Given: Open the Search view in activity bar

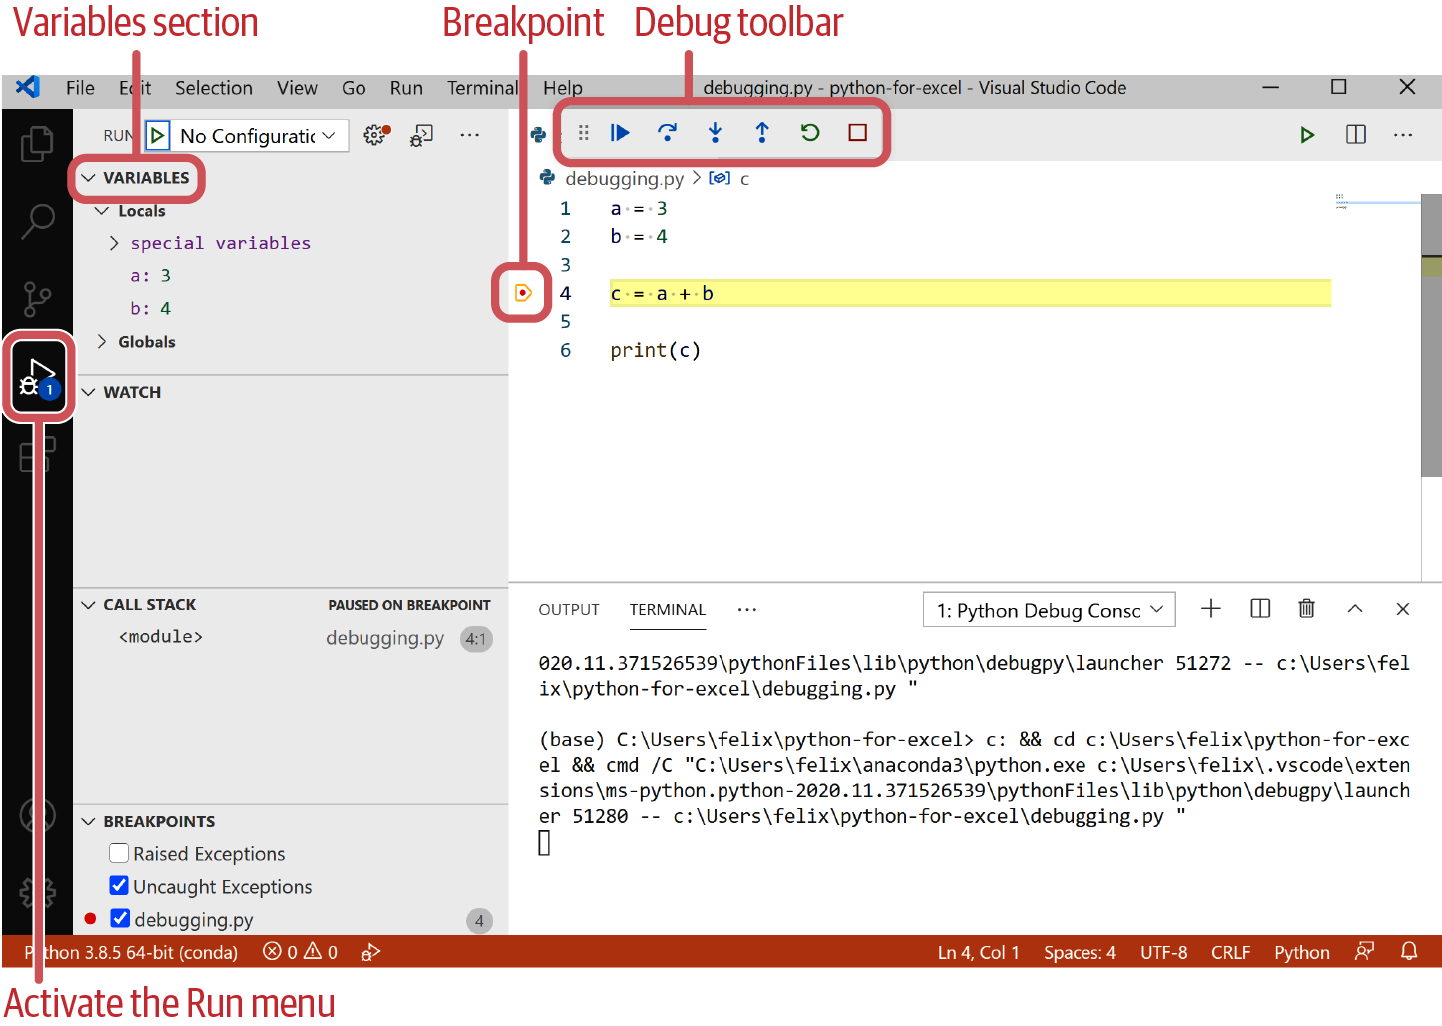Looking at the screenshot, I should point(37,220).
